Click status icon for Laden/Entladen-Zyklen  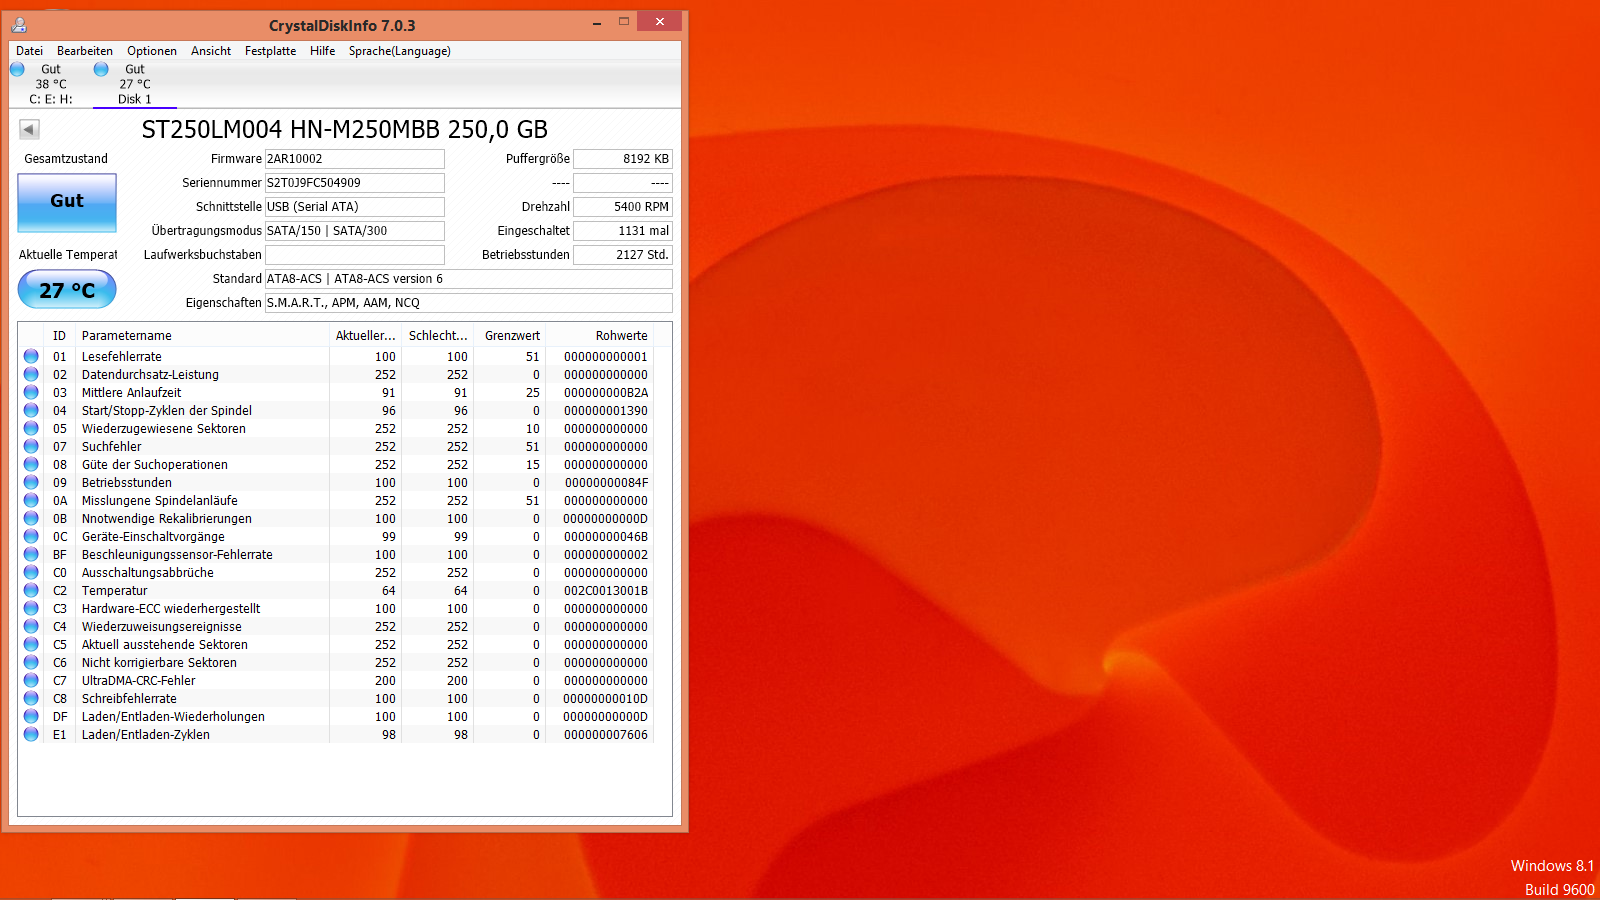31,734
